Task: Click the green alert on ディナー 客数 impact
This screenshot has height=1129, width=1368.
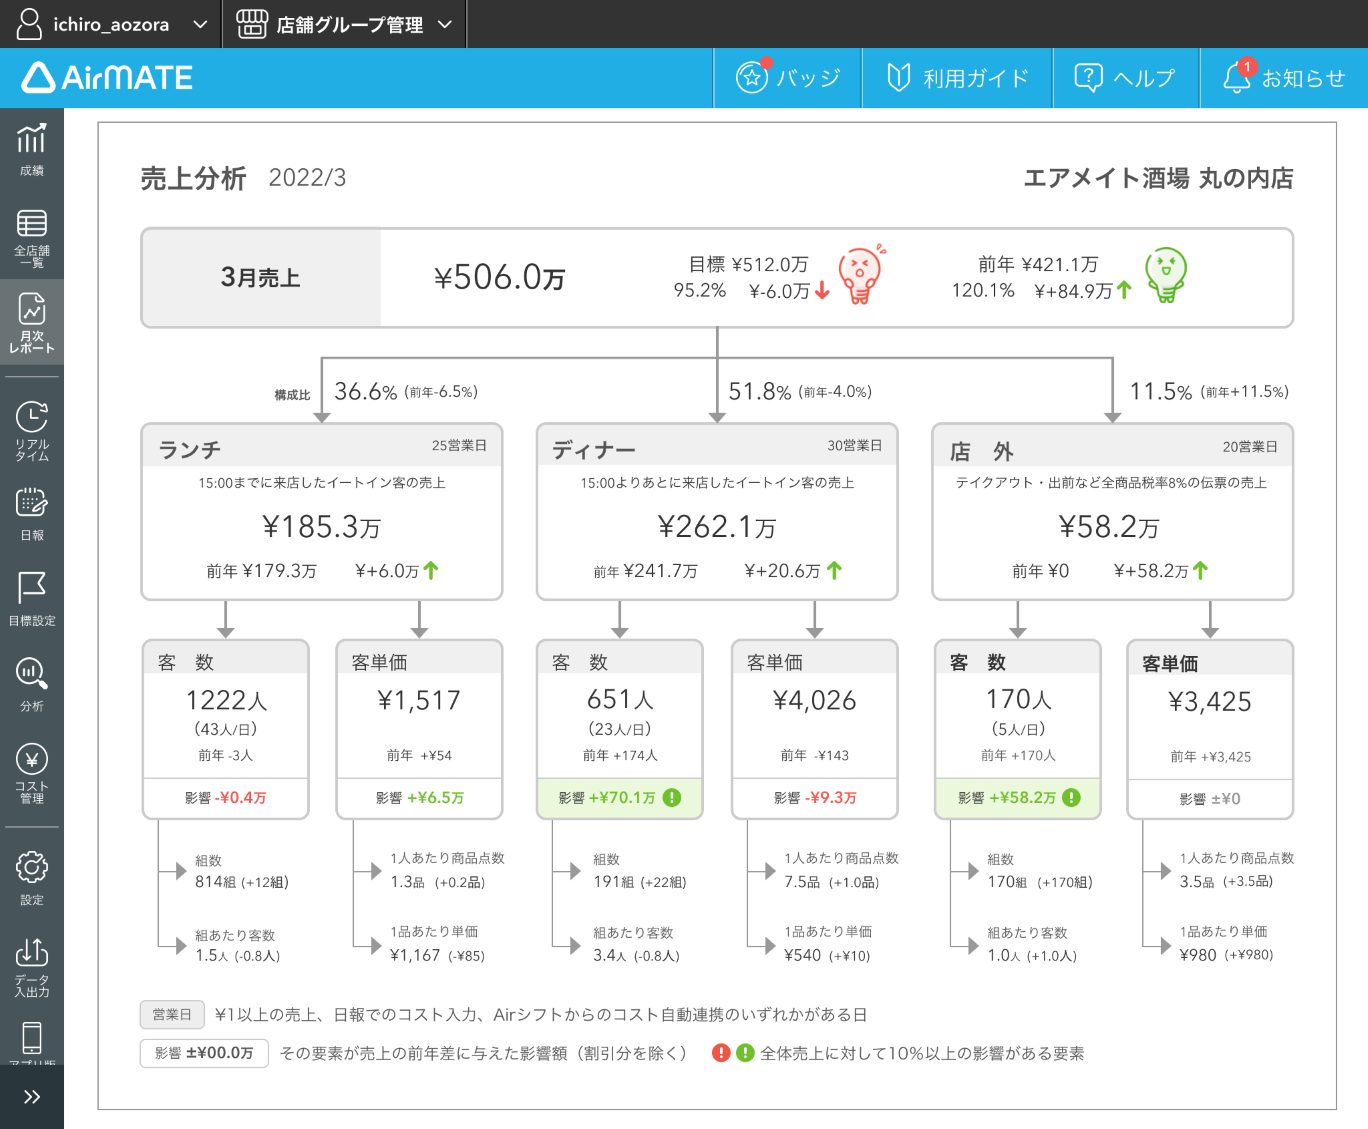Action: pos(673,798)
